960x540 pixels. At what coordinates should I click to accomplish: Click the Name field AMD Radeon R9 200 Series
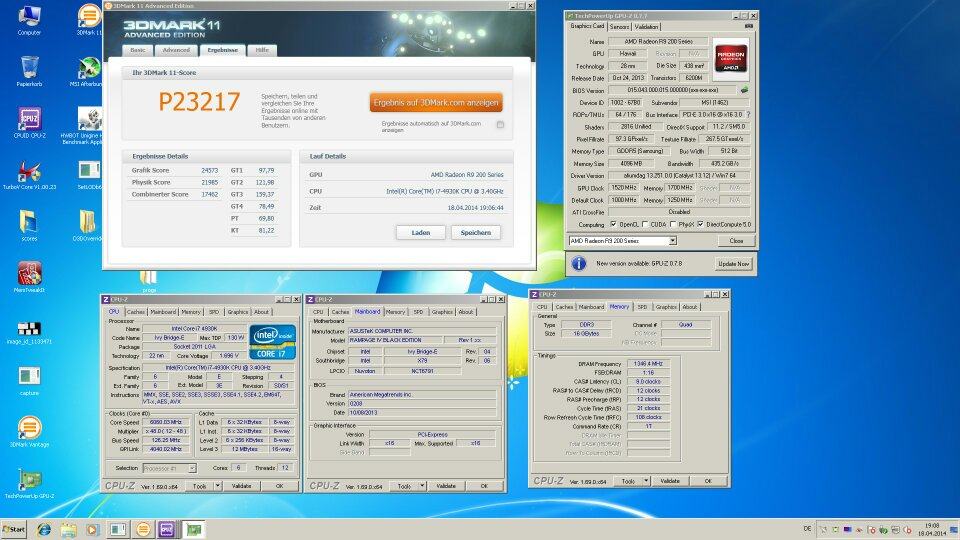(658, 42)
